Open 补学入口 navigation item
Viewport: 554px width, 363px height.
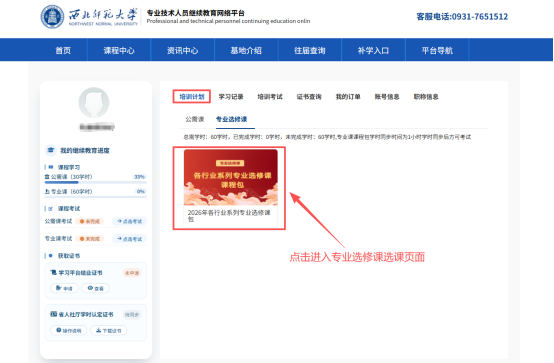(373, 51)
